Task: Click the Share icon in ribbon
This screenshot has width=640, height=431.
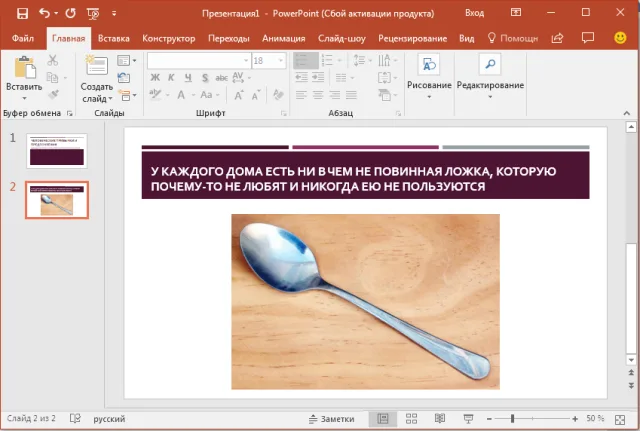Action: point(557,38)
